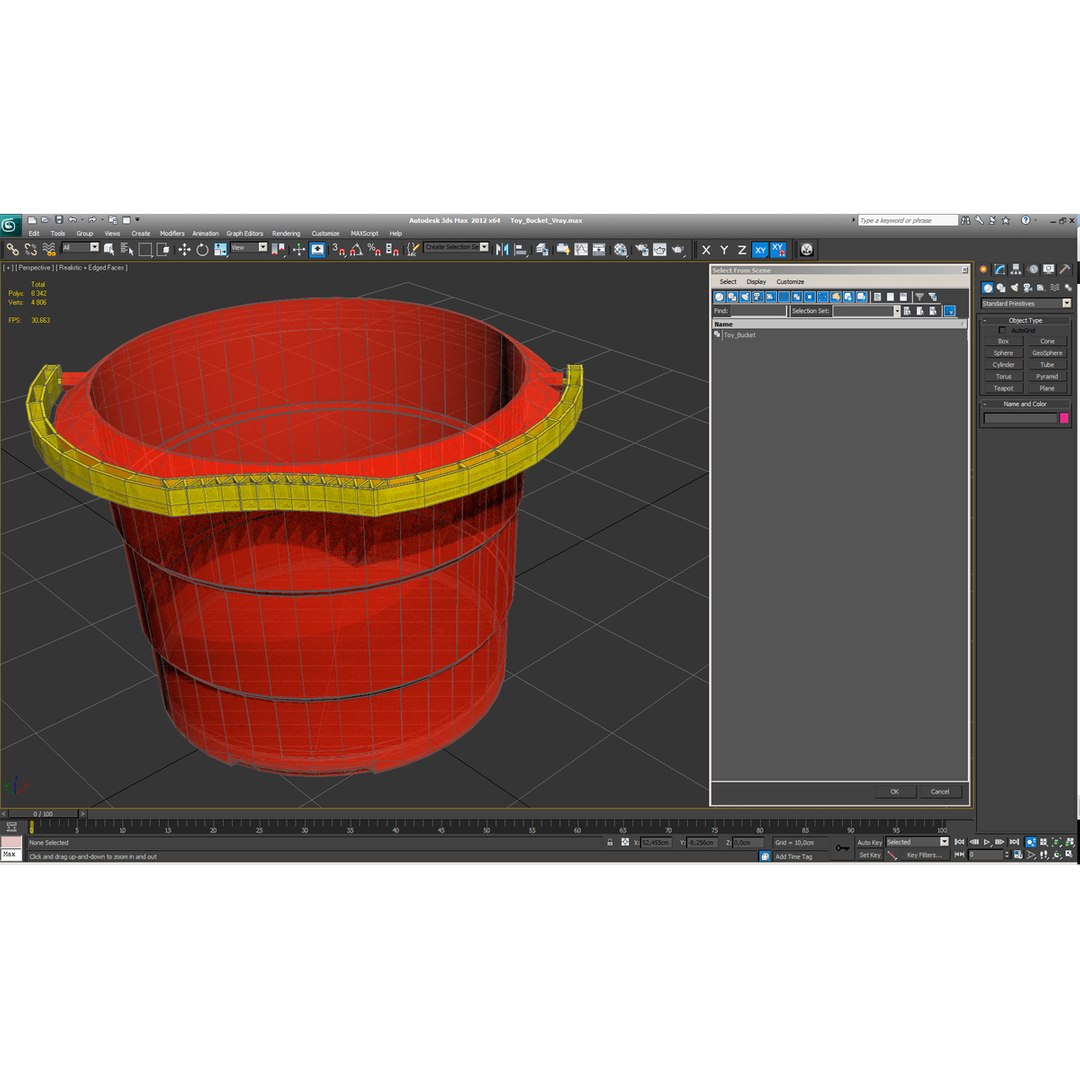Open the Graph Editors menu
This screenshot has height=1080, width=1080.
tap(245, 233)
